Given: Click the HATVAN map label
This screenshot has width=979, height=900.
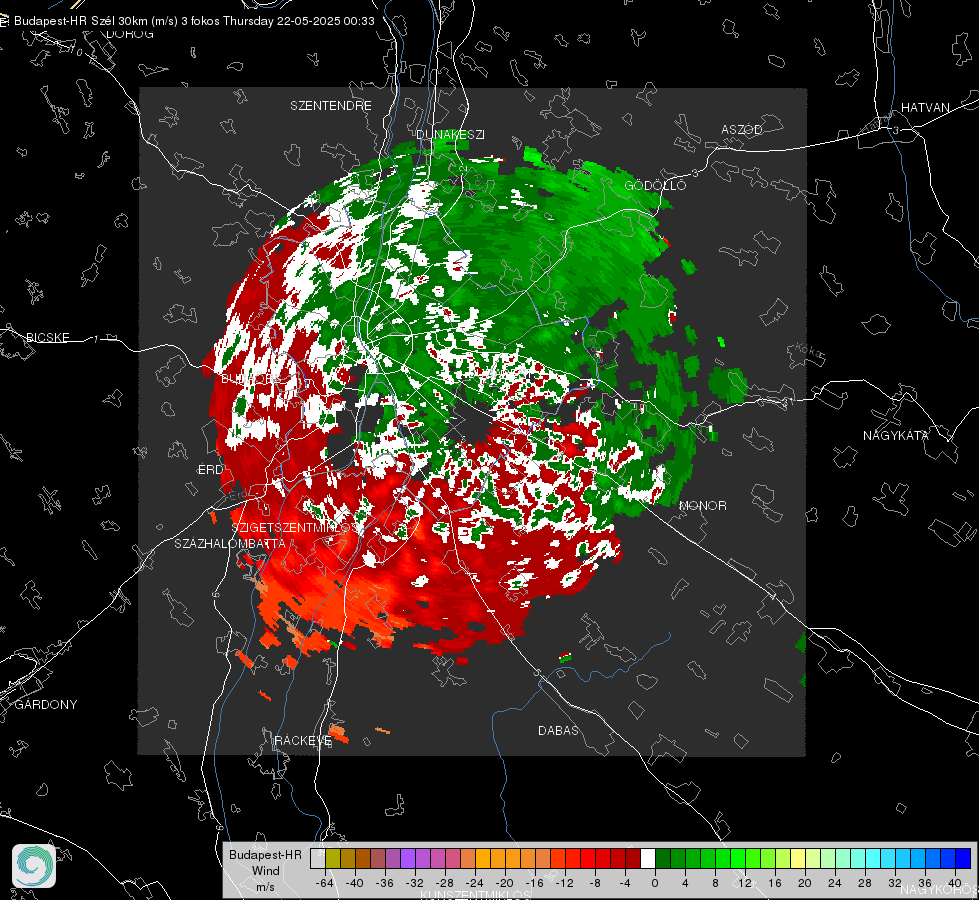Looking at the screenshot, I should point(925,108).
